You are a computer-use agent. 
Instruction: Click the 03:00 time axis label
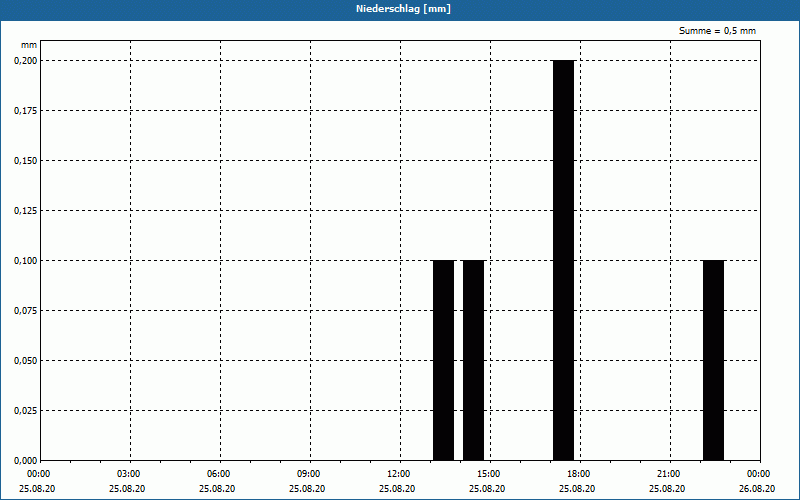128,474
